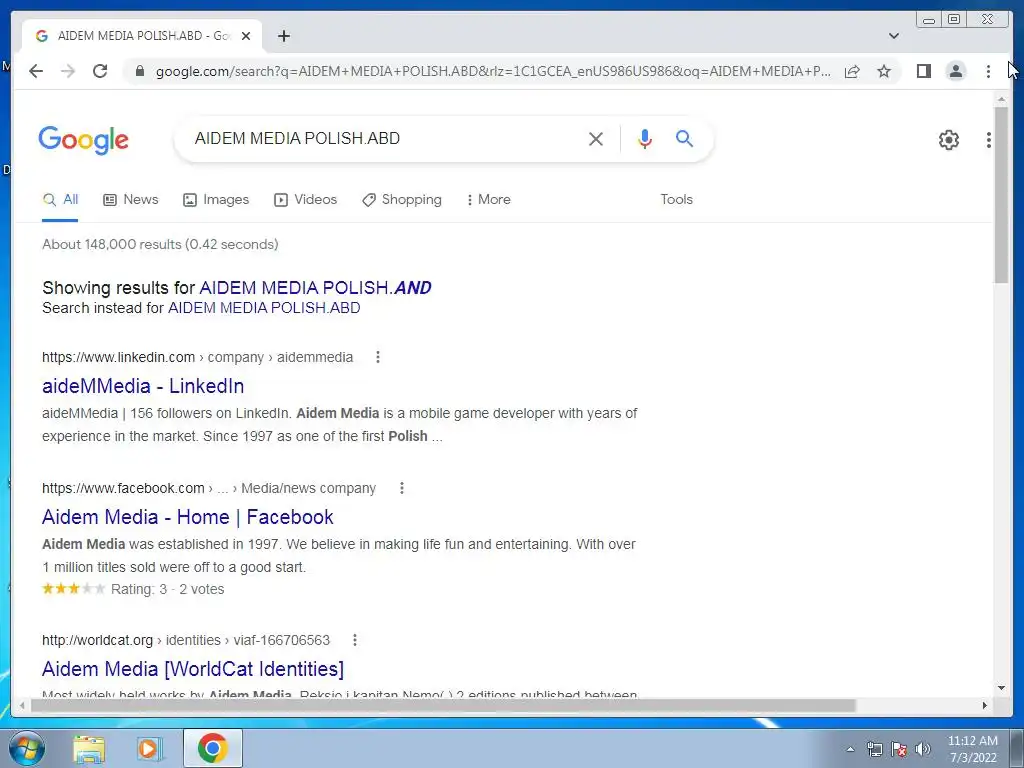Open the Google options menu beside the gear
Image resolution: width=1024 pixels, height=768 pixels.
(989, 139)
